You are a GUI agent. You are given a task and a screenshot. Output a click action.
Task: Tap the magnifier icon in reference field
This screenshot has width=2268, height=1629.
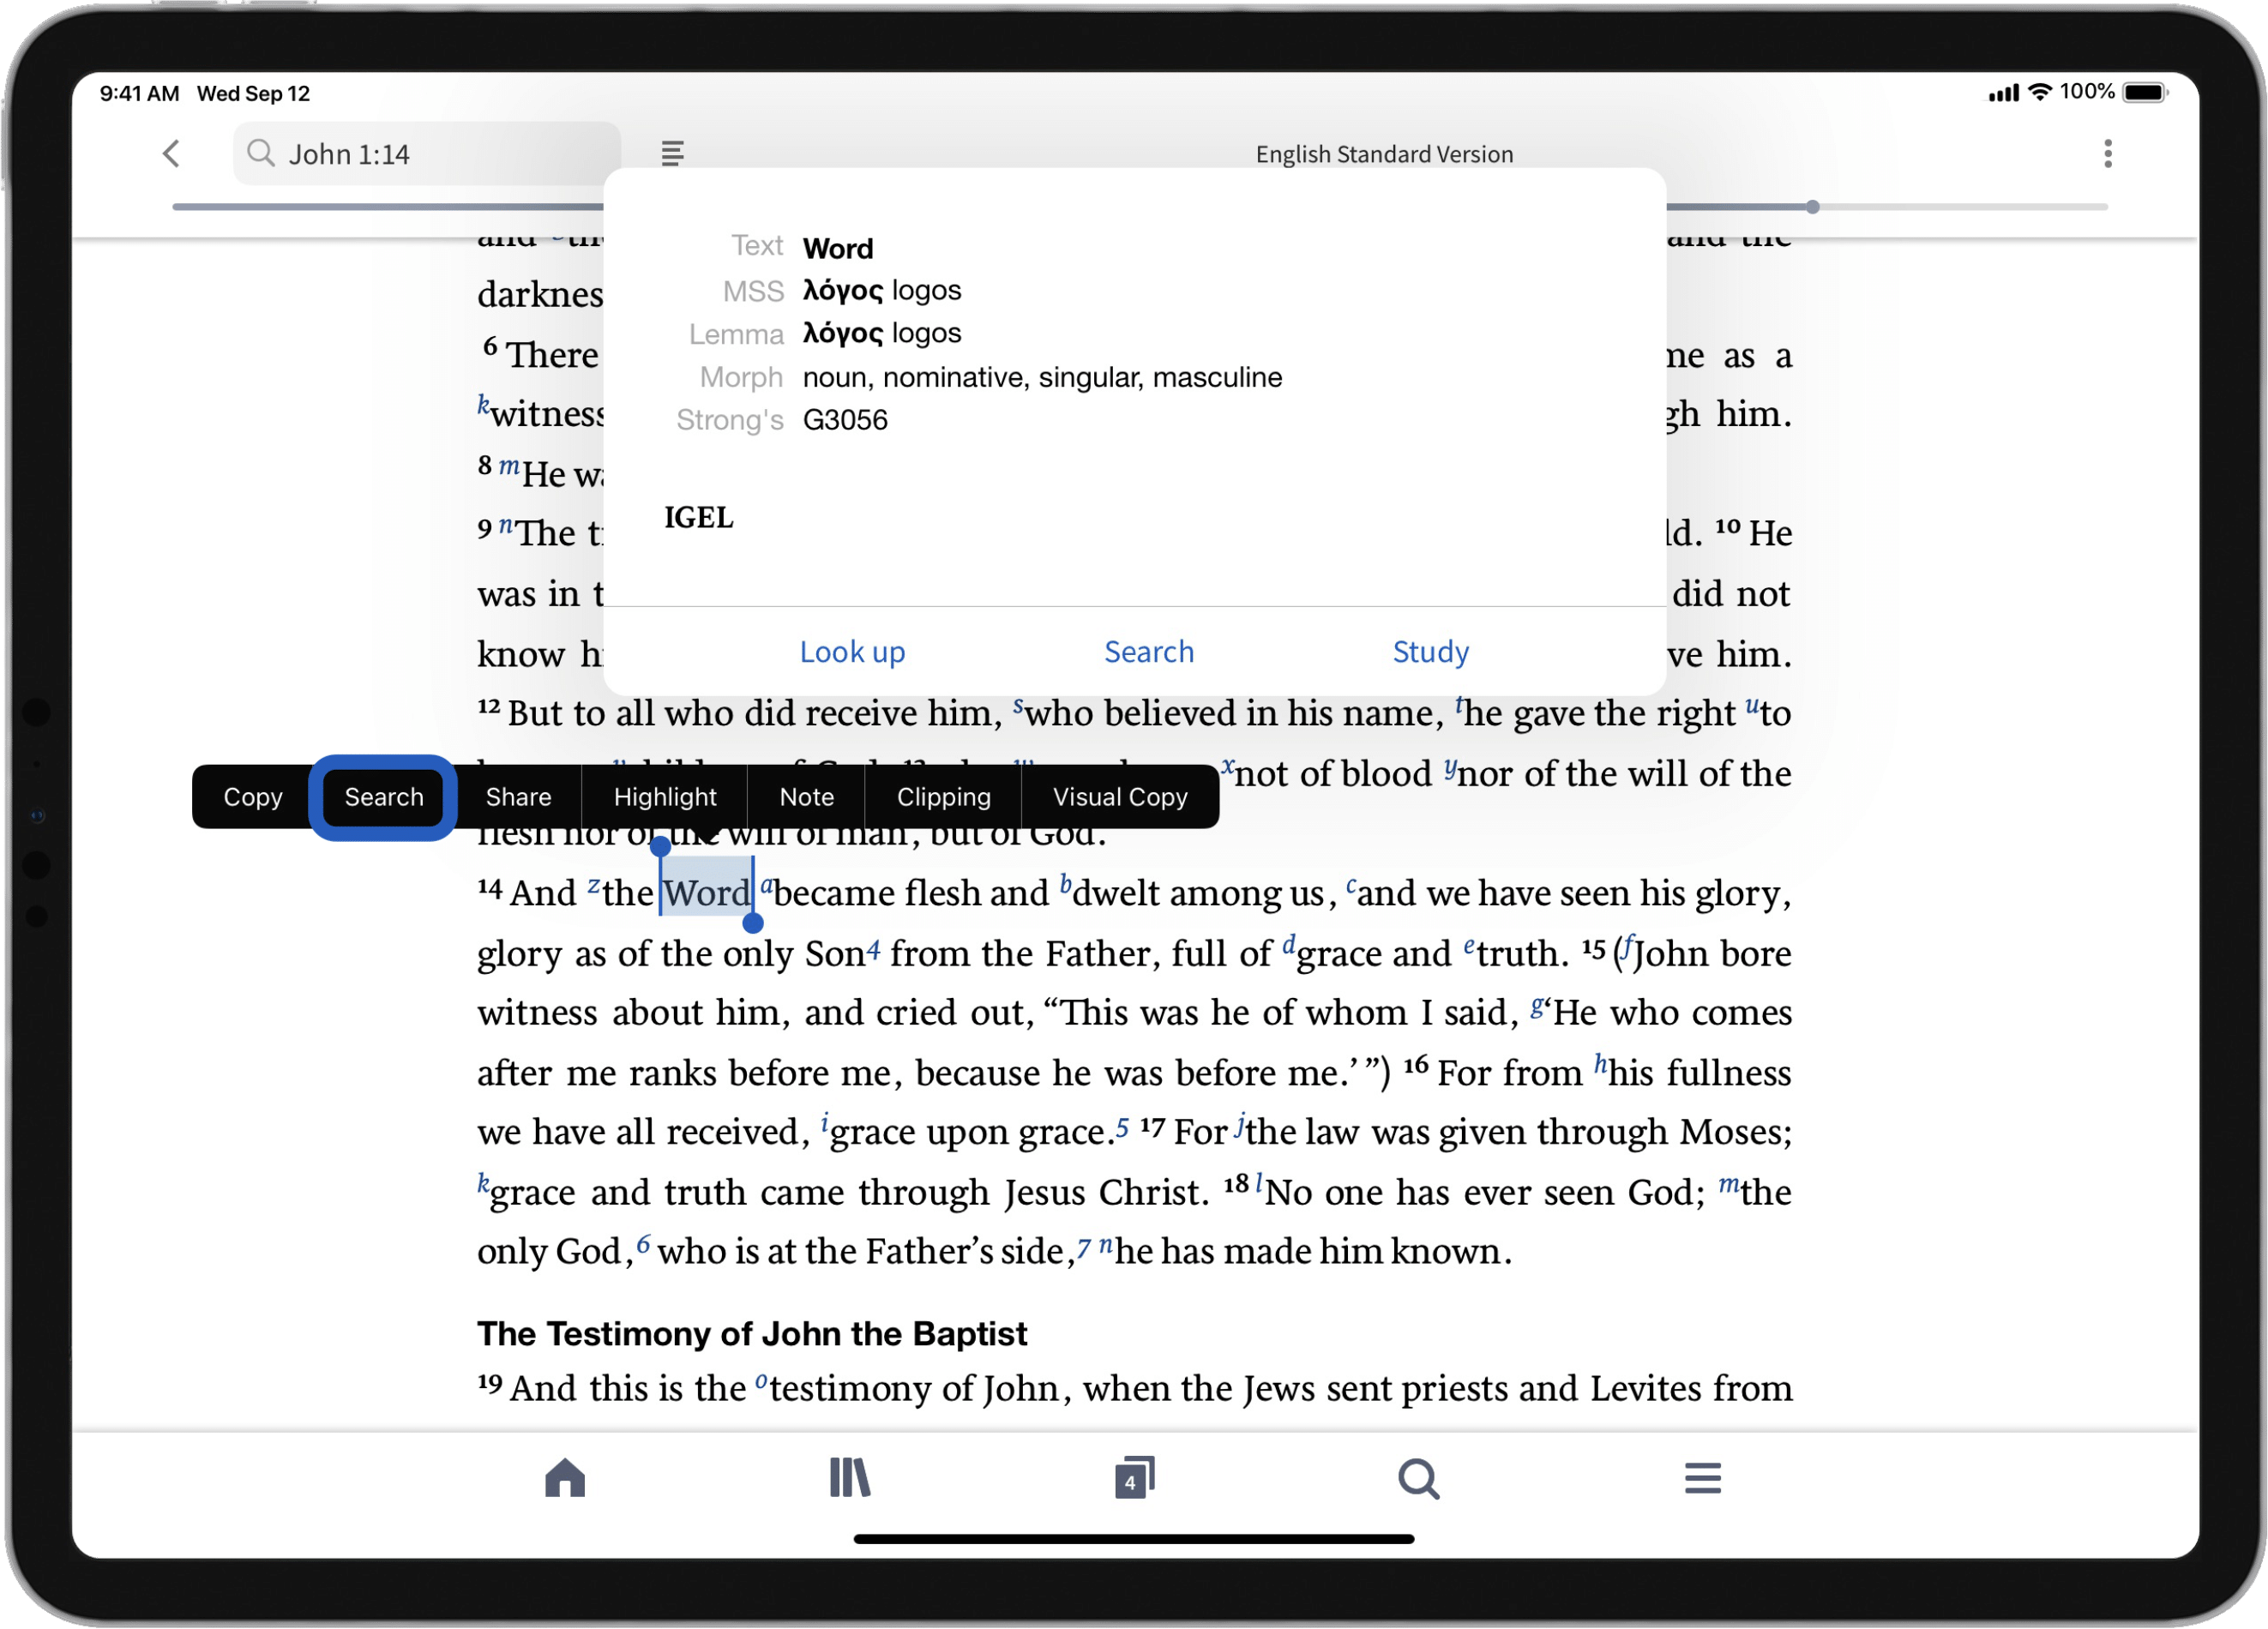261,153
